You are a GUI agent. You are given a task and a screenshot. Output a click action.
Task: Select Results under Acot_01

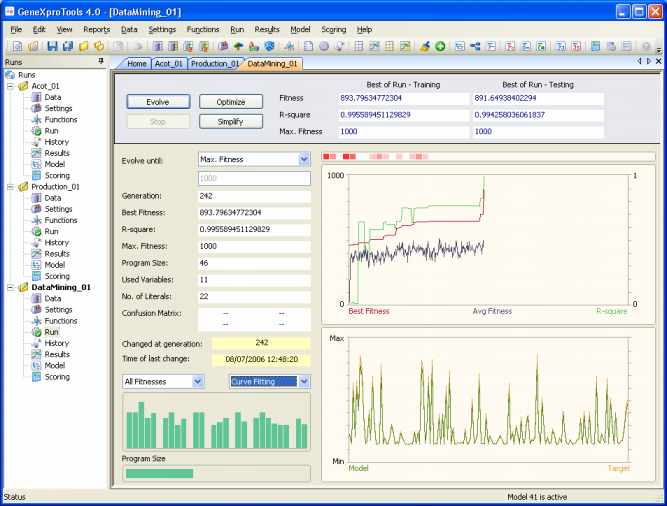(x=57, y=153)
